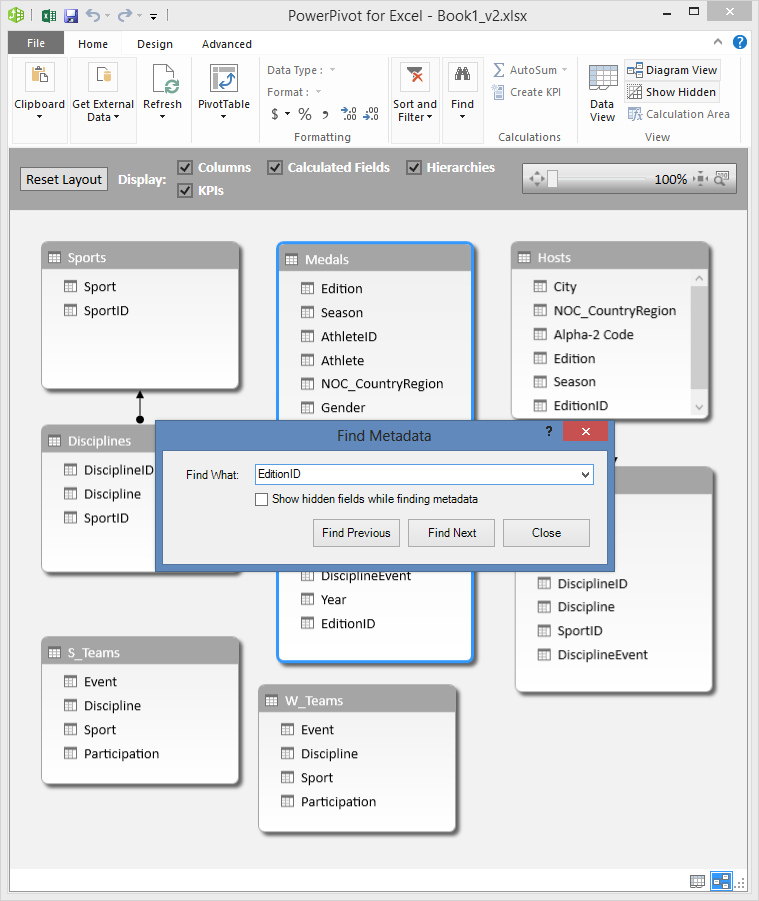Viewport: 759px width, 901px height.
Task: Apply currency format dollar sign
Action: coord(275,114)
